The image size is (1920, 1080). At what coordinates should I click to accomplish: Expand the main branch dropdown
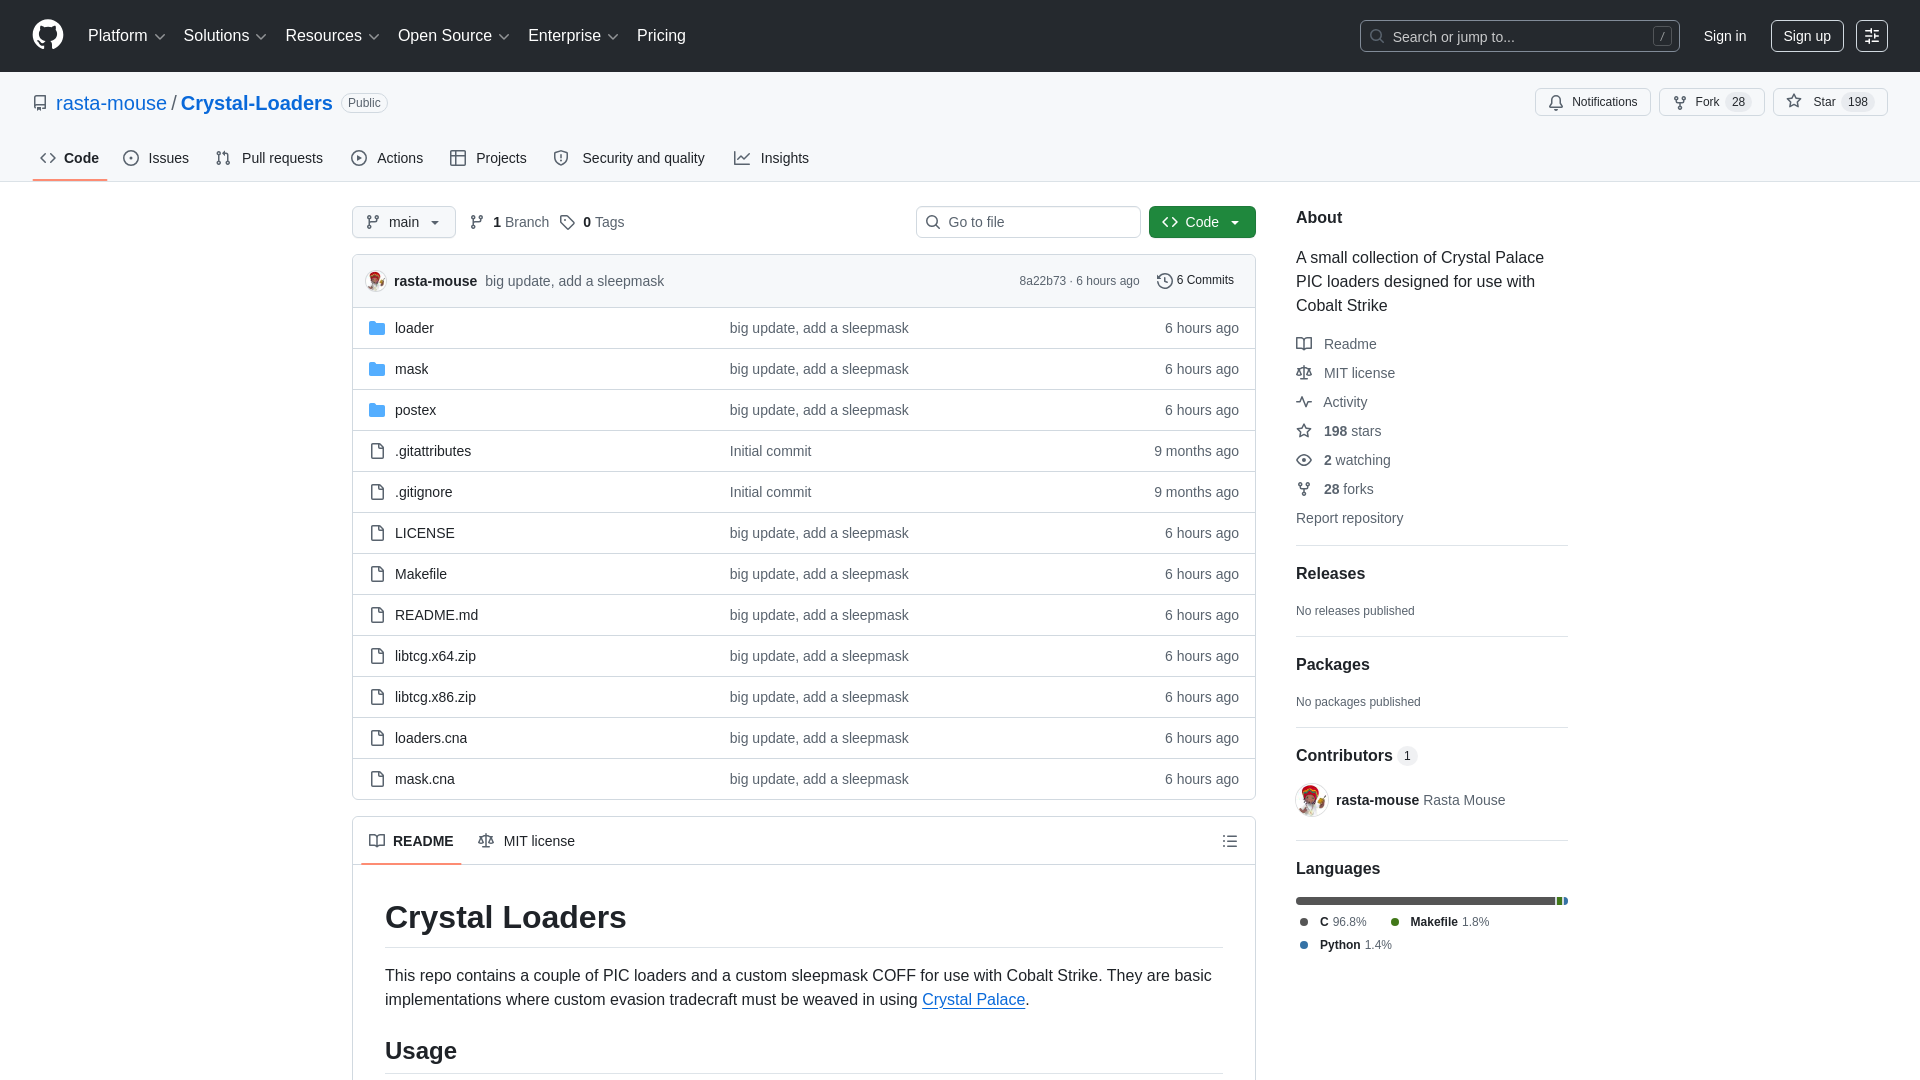point(403,222)
